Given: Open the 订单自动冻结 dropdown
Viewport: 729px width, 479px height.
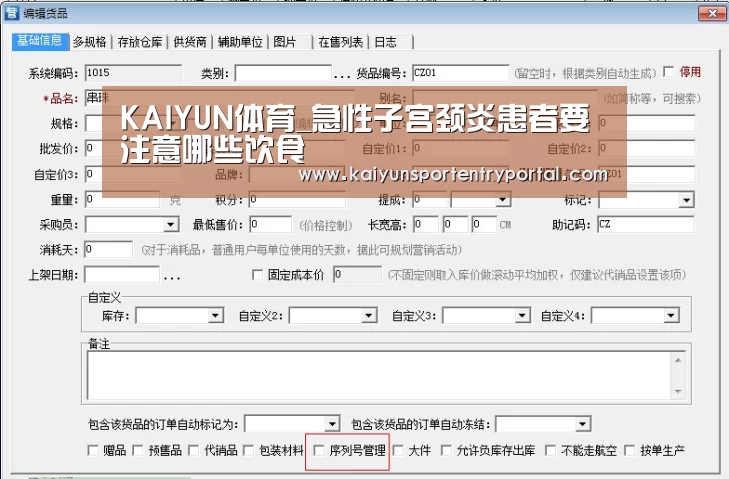Looking at the screenshot, I should (582, 424).
